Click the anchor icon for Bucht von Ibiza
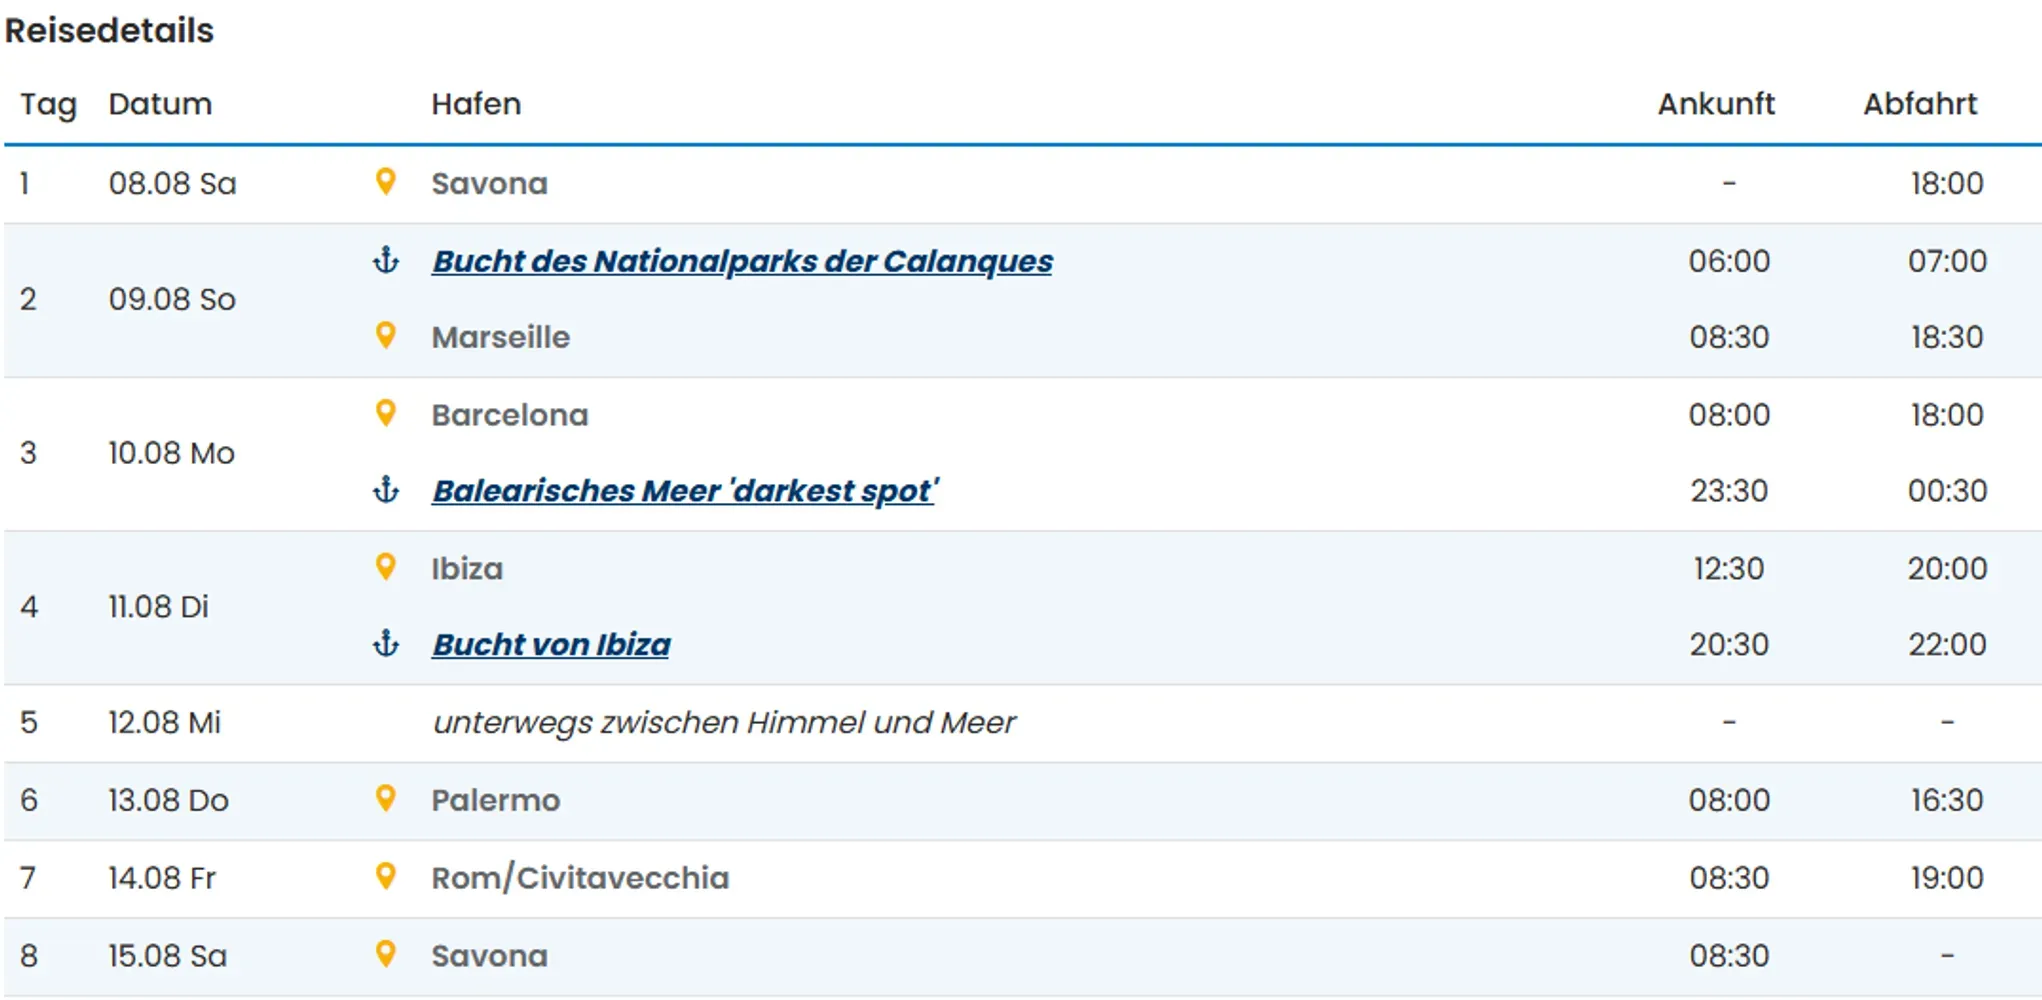The height and width of the screenshot is (1000, 2042). (x=385, y=645)
